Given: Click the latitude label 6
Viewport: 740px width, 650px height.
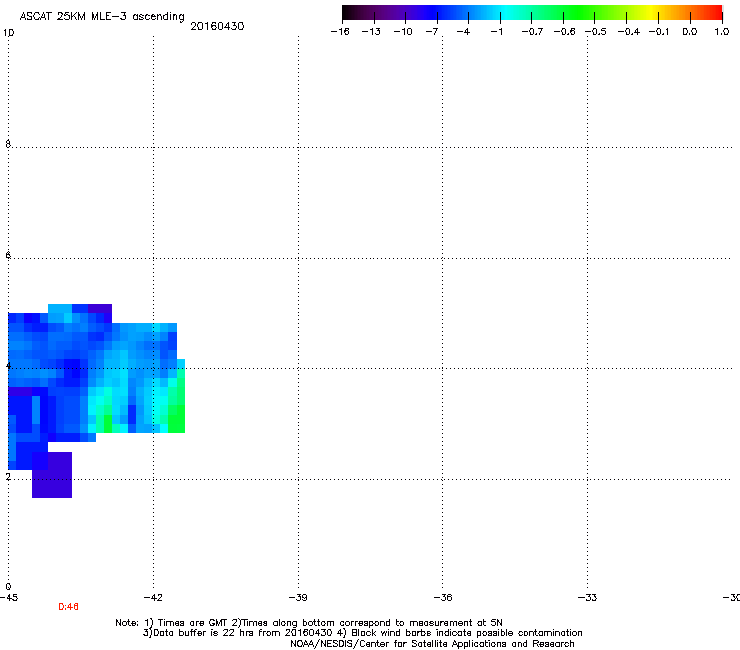Looking at the screenshot, I should 8,255.
